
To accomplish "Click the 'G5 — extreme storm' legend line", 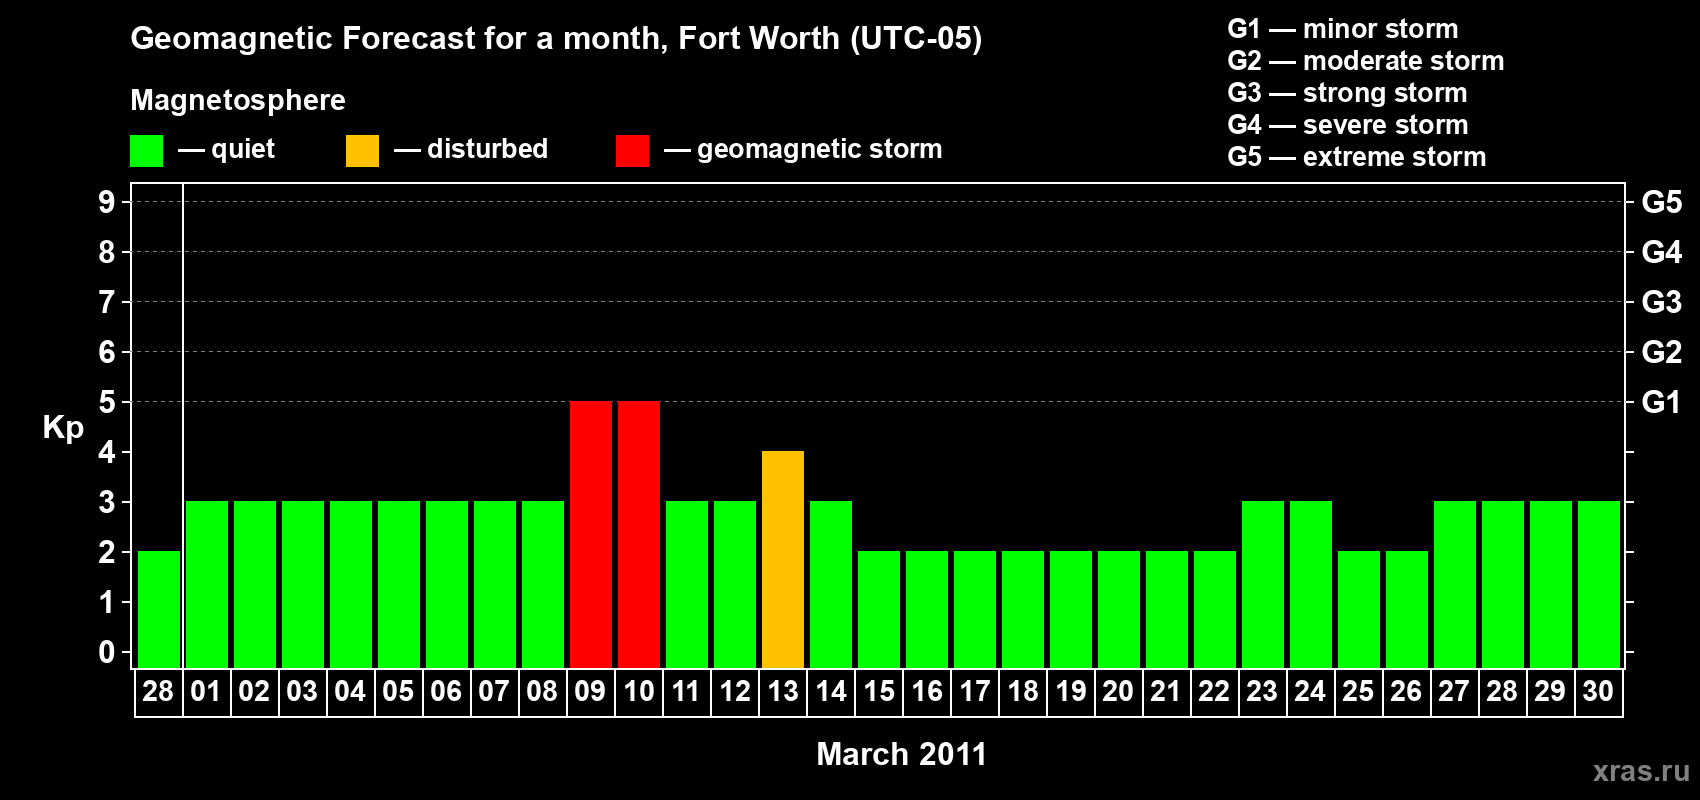I will click(1357, 157).
